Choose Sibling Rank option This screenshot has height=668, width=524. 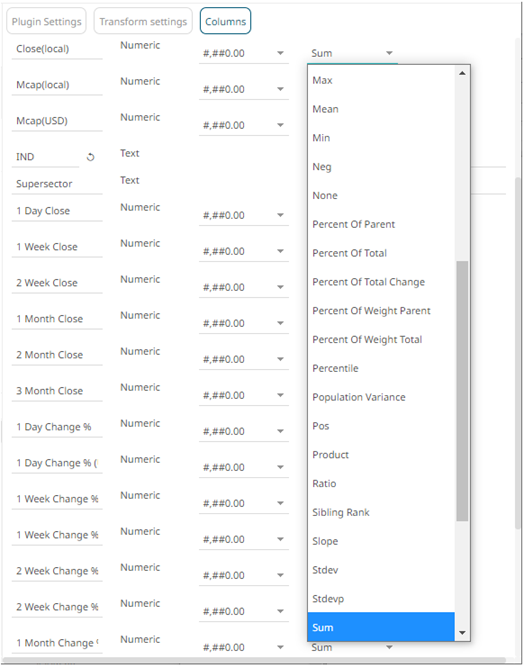381,513
